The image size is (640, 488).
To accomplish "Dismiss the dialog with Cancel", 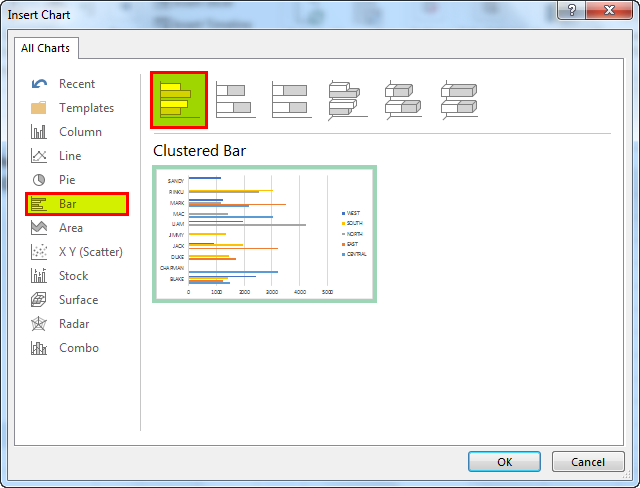I will 588,461.
